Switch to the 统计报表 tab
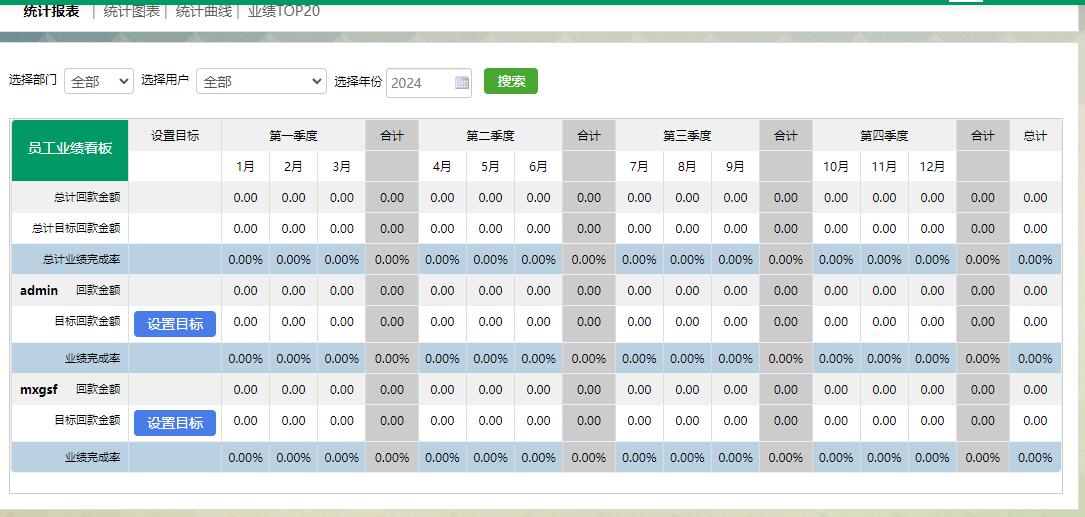The height and width of the screenshot is (517, 1085). (x=51, y=12)
